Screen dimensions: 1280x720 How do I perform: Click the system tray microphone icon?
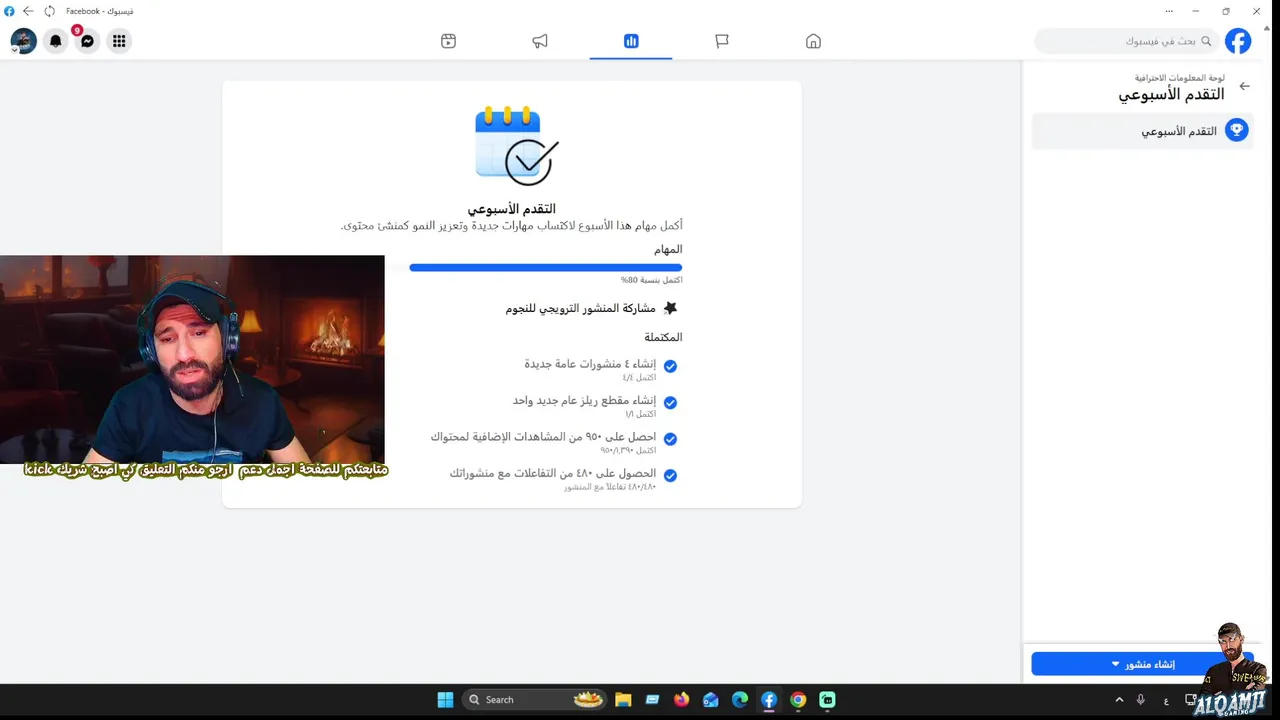click(x=1140, y=700)
